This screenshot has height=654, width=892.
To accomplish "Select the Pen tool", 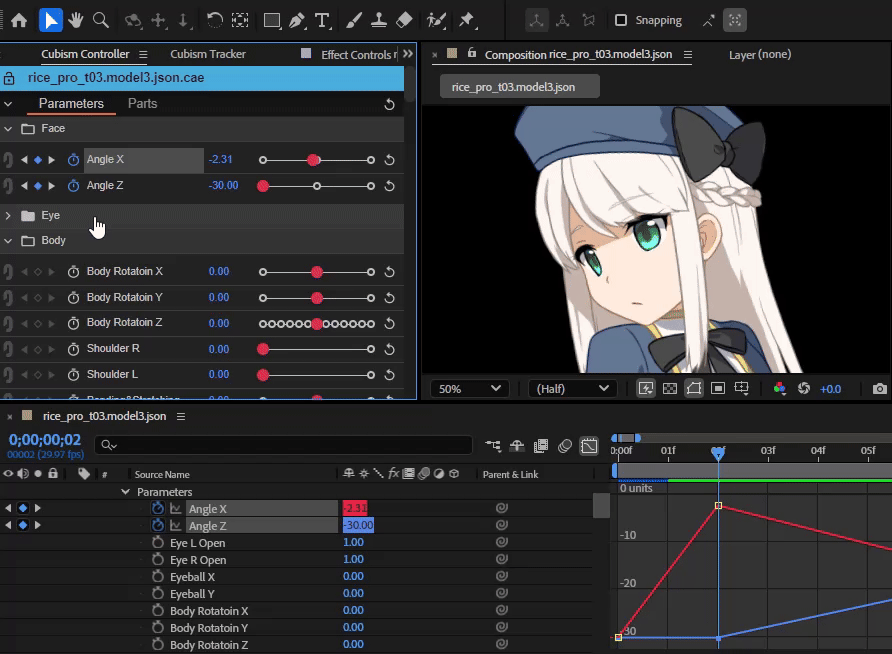I will 296,20.
